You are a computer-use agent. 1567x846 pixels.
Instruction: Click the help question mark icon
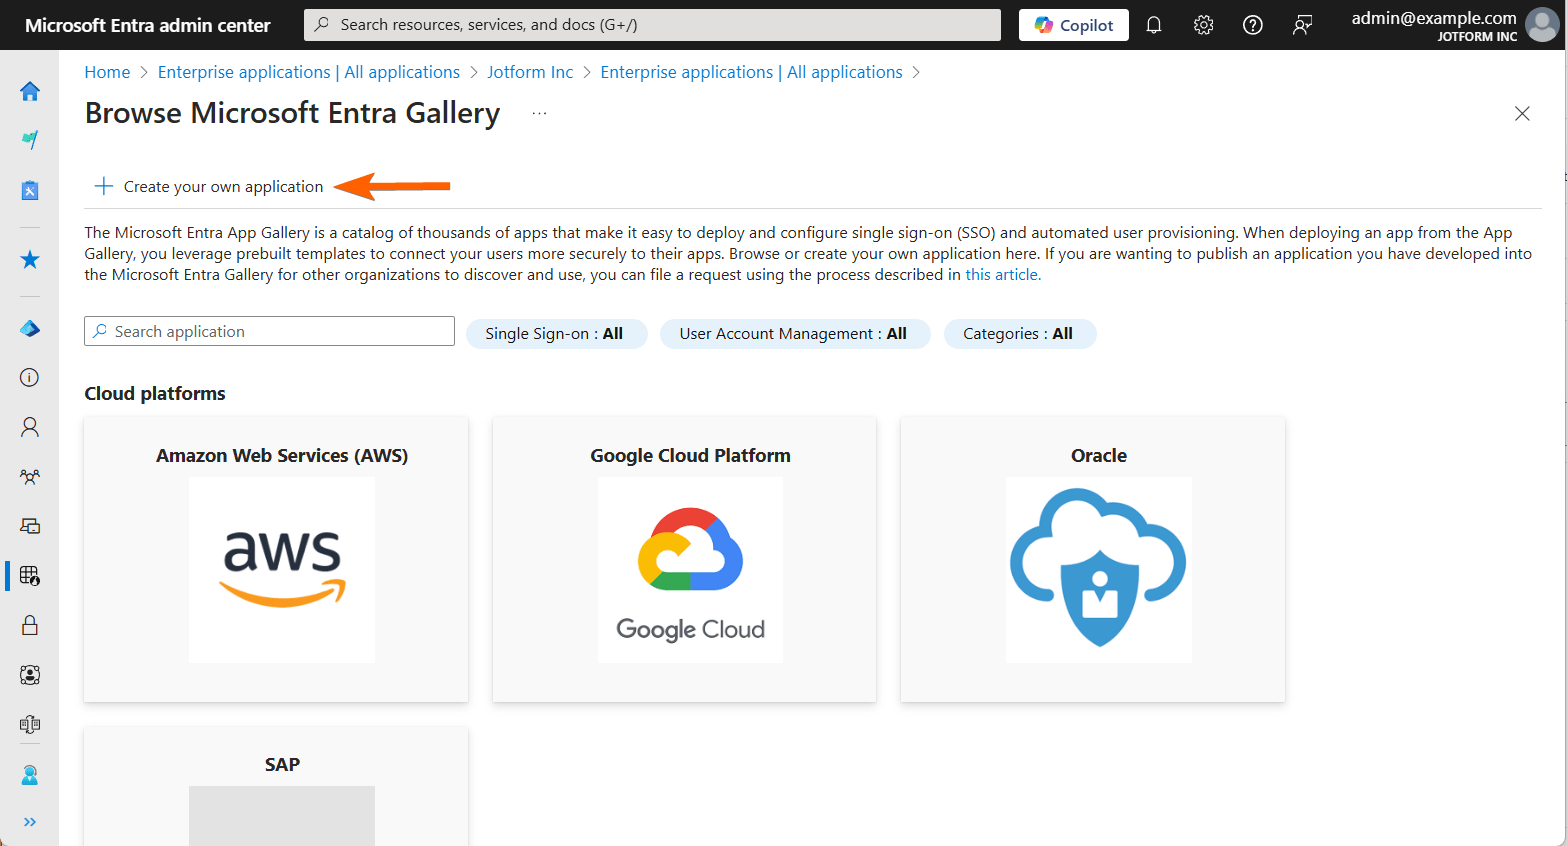pyautogui.click(x=1252, y=25)
